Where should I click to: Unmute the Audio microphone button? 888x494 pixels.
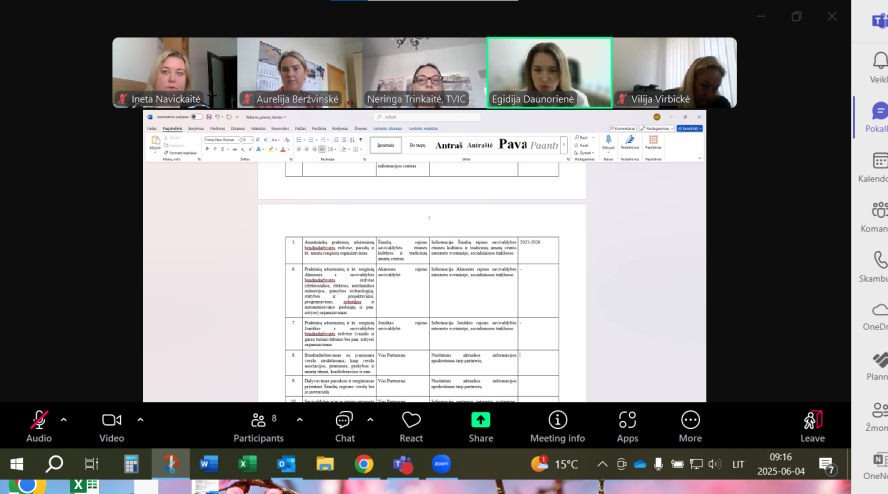39,427
